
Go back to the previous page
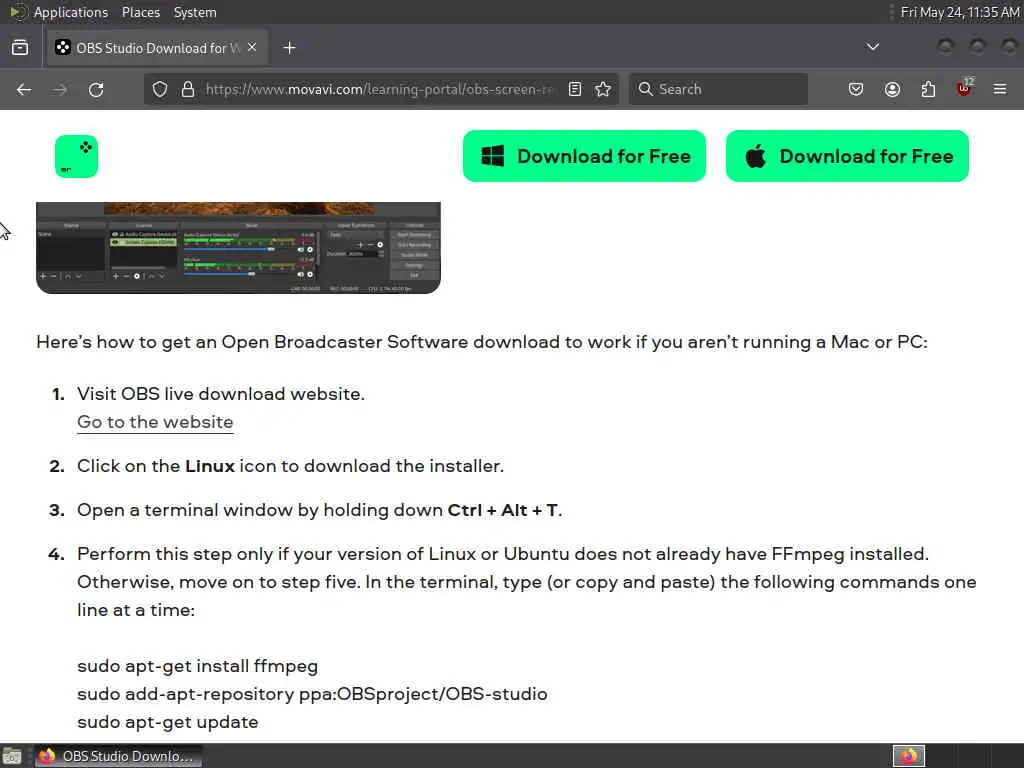(24, 89)
